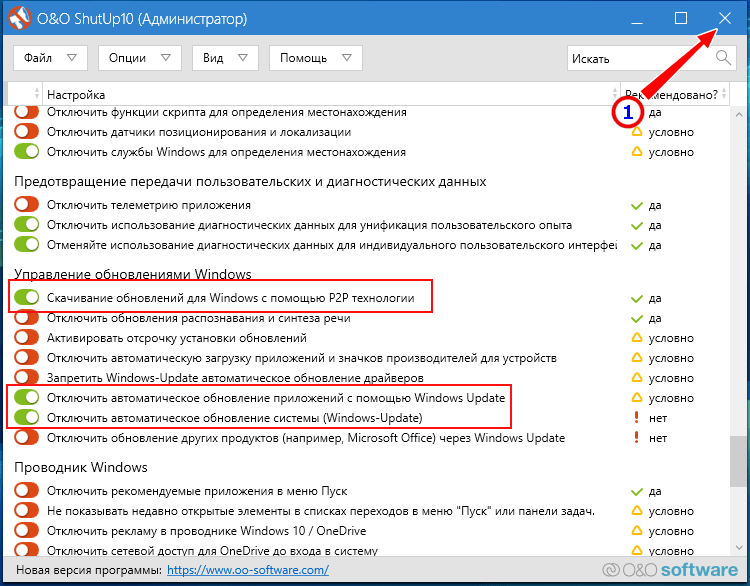Image resolution: width=750 pixels, height=586 pixels.
Task: Select 'Проводник Windows' section heading
Action: (x=81, y=467)
